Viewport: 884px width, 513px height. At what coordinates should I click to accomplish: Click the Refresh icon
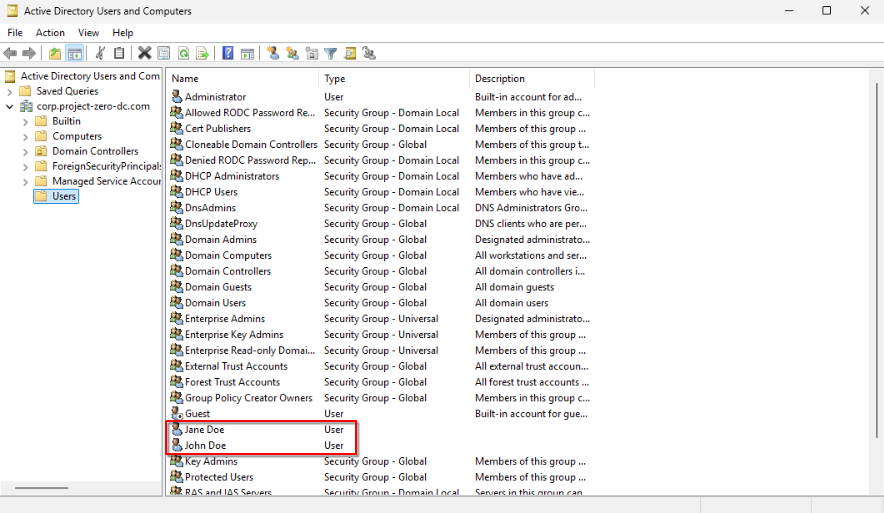[x=183, y=54]
